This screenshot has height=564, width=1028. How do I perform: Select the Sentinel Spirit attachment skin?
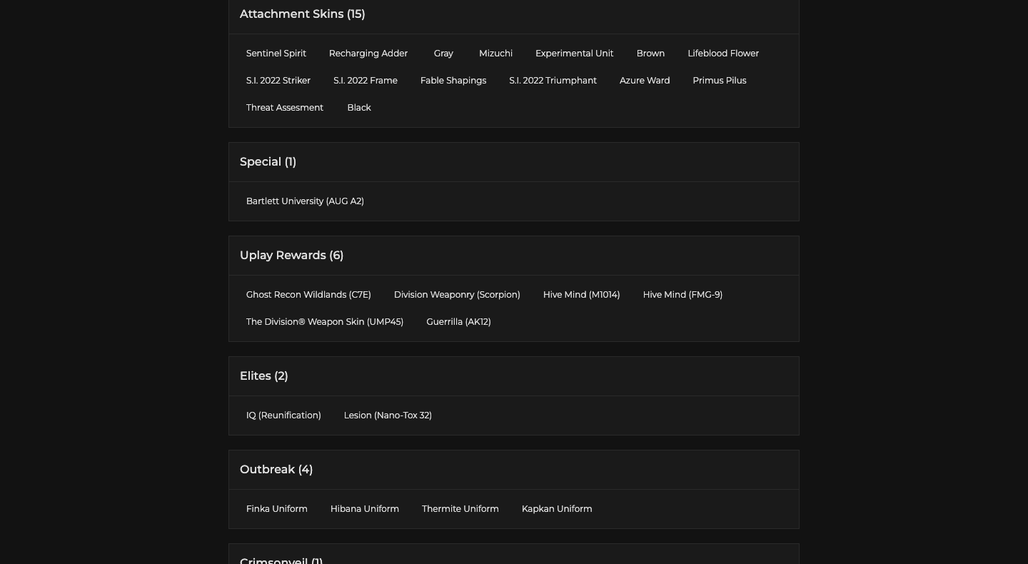click(276, 53)
